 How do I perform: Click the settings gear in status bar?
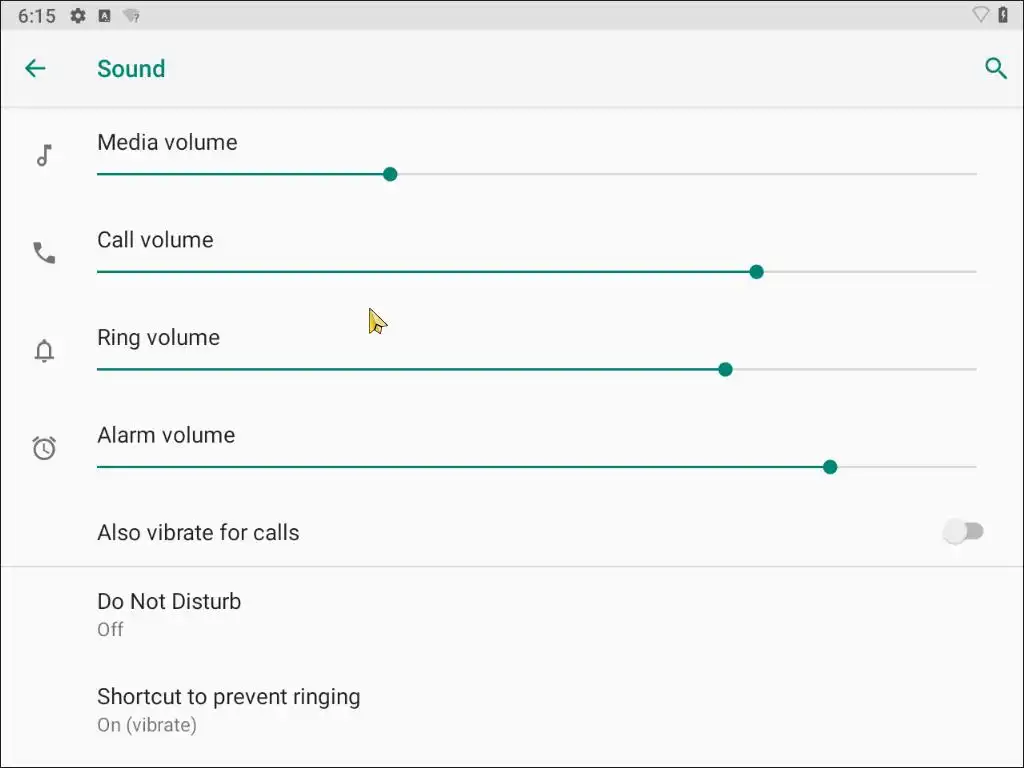(x=78, y=16)
